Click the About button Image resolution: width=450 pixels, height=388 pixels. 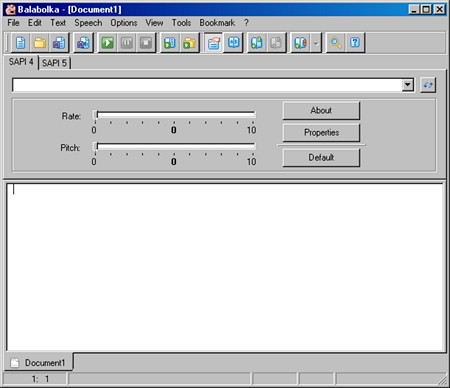321,110
